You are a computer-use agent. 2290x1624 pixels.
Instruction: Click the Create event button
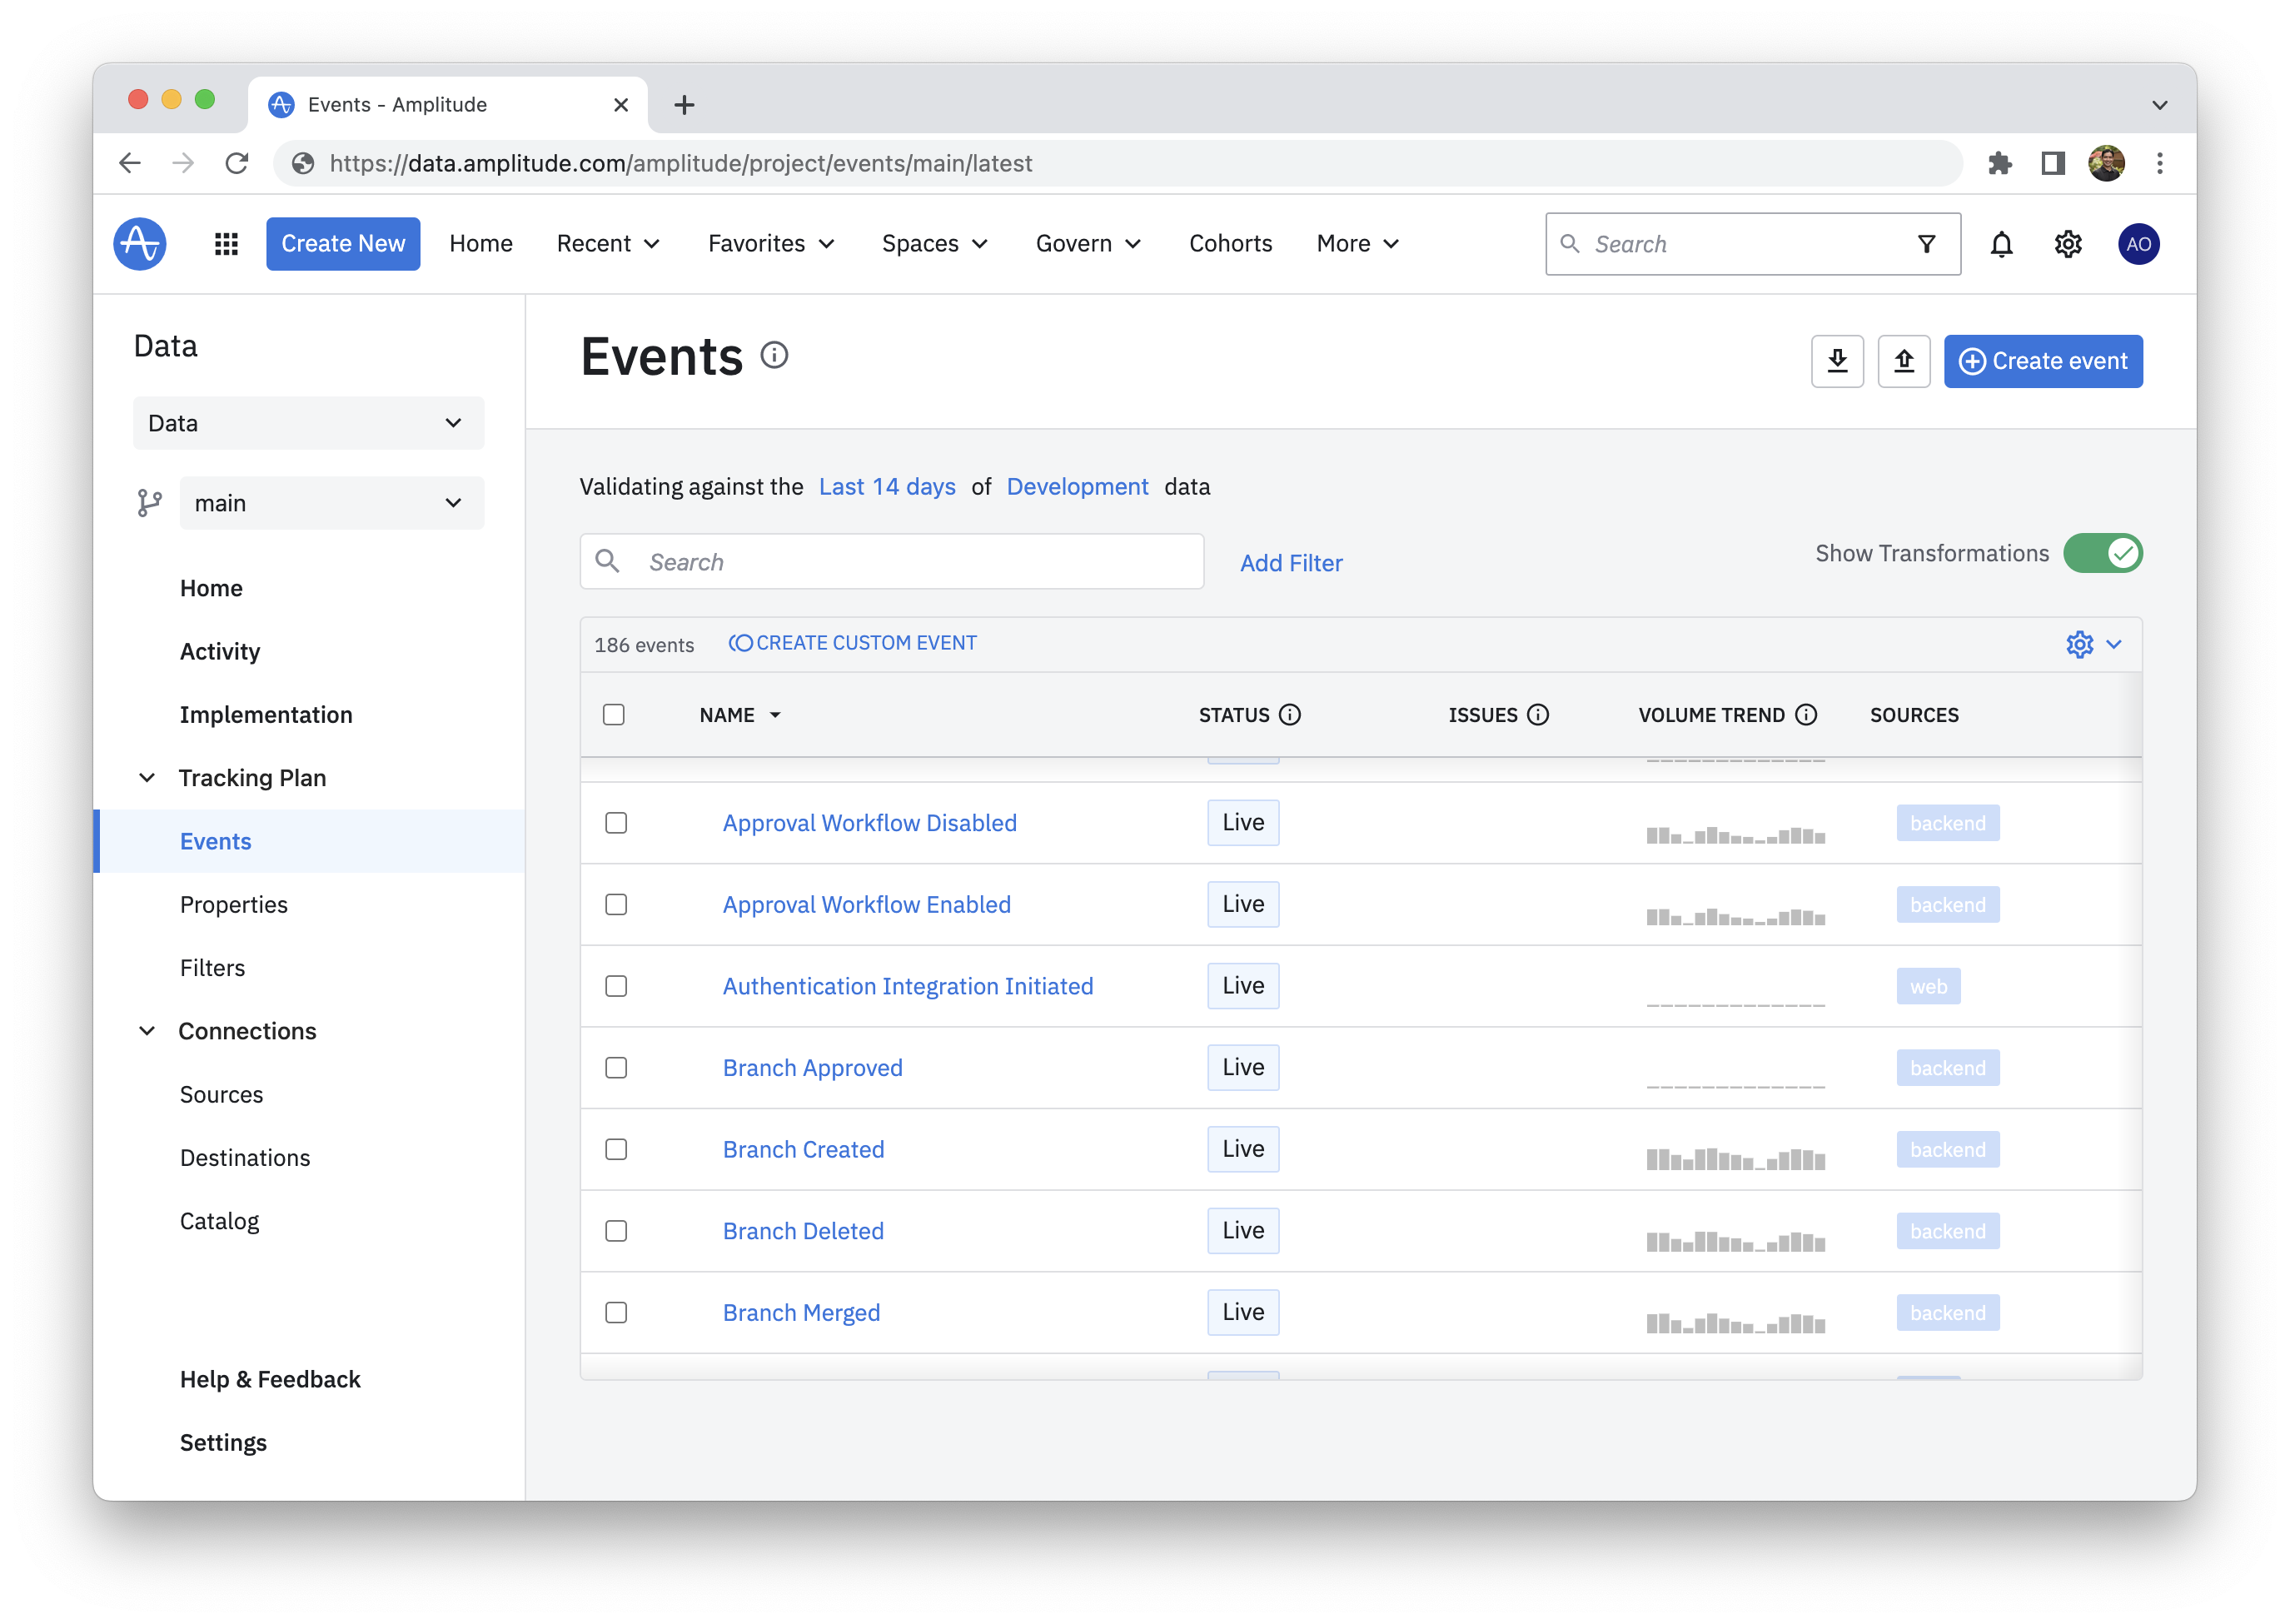point(2042,361)
